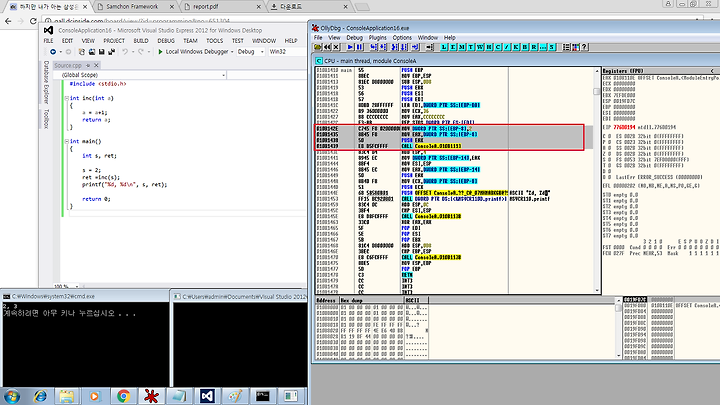Click OllyDbg red splat taskbar icon
The width and height of the screenshot is (720, 405).
(x=151, y=396)
